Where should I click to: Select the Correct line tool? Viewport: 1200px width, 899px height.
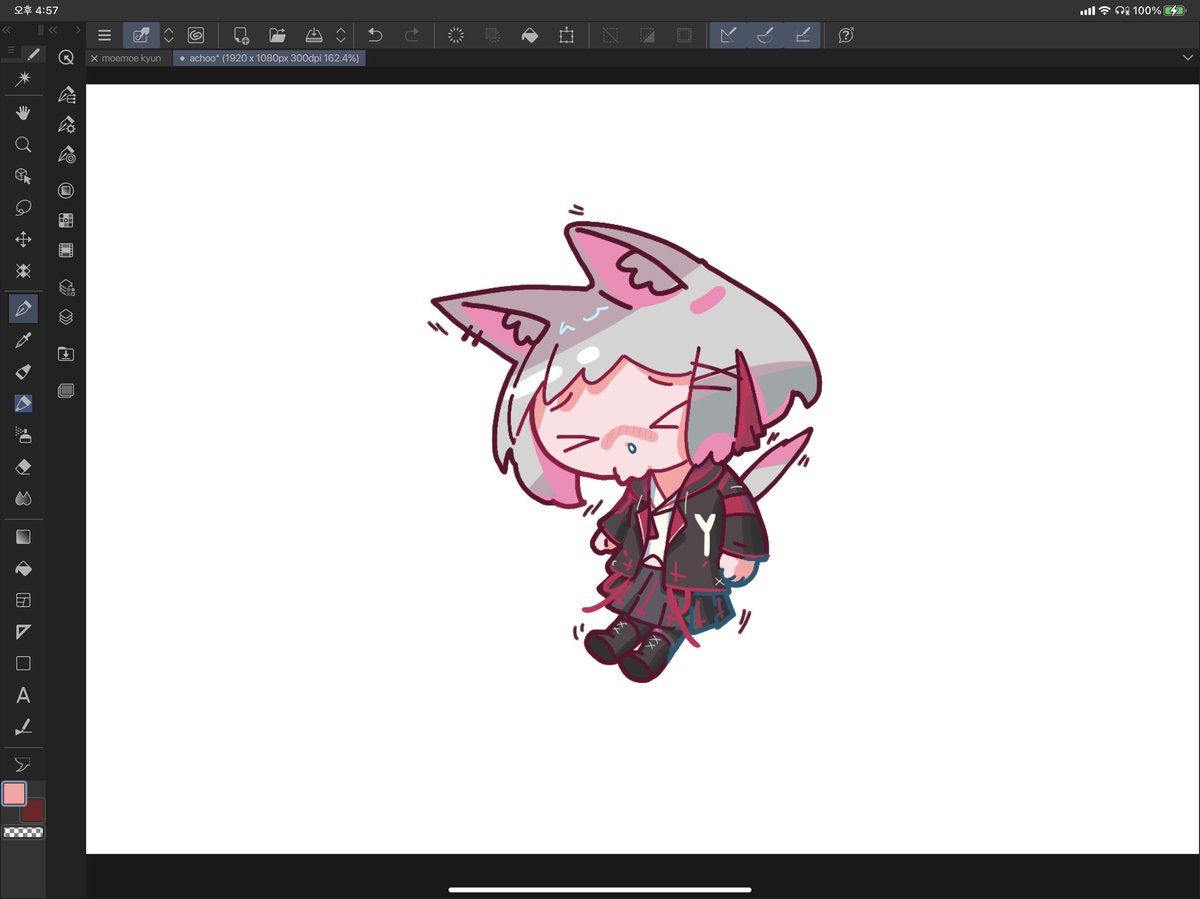(x=23, y=727)
